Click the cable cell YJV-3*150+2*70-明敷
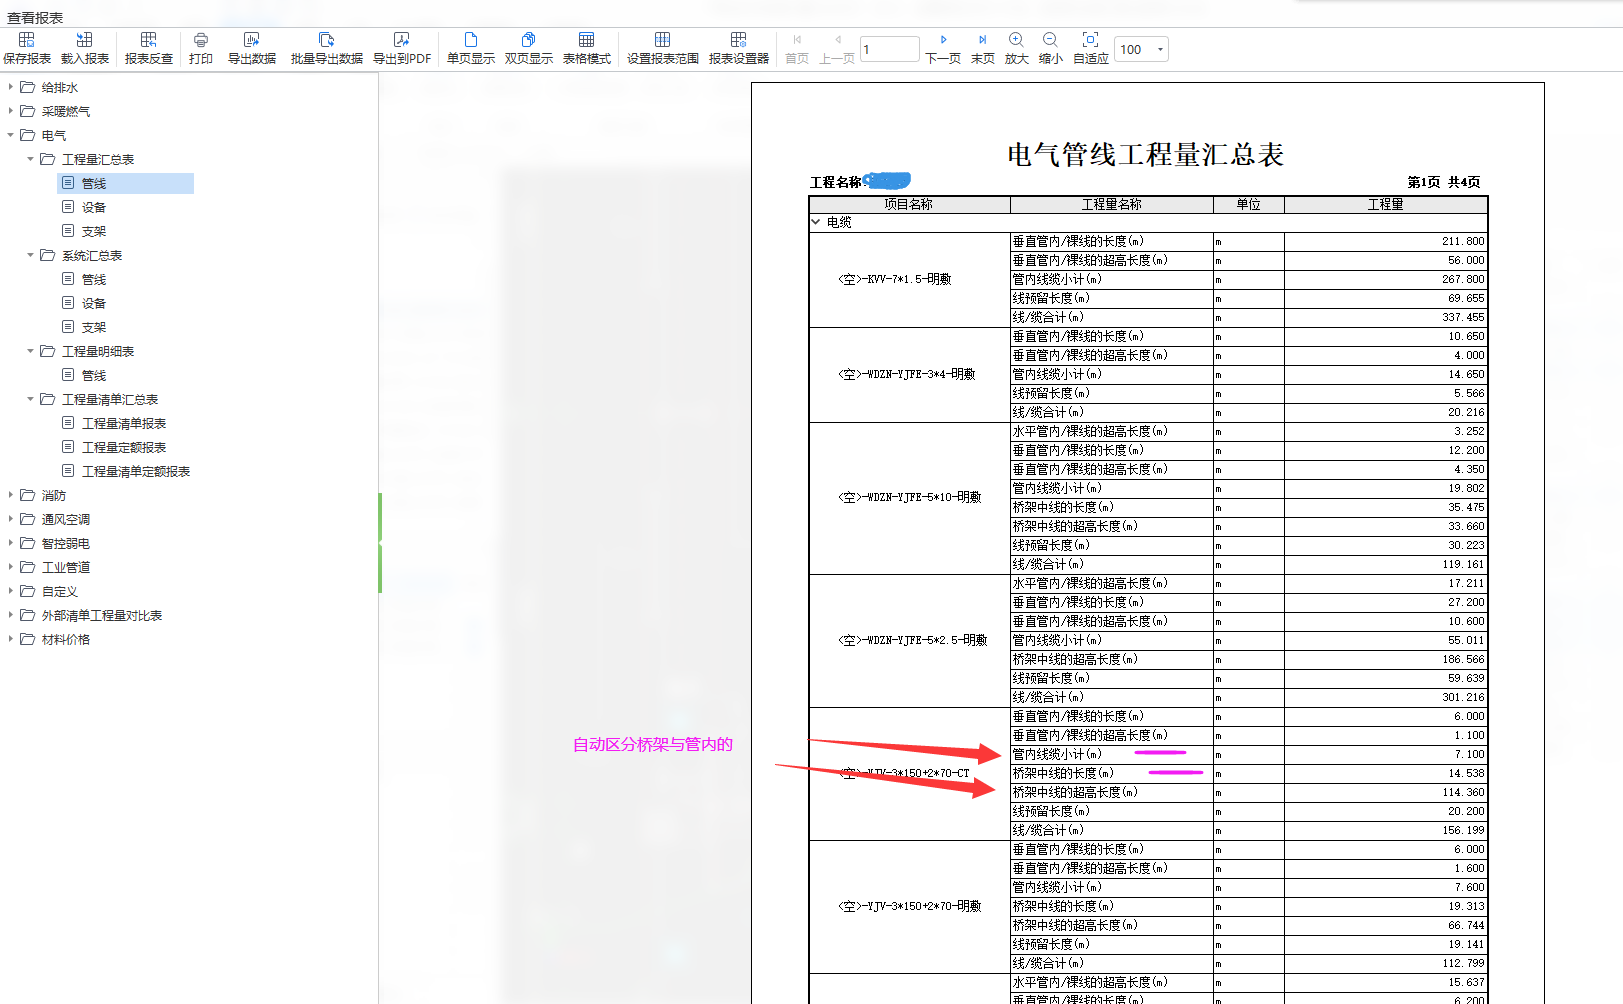Screen dimensions: 1623x1004 click(x=910, y=906)
